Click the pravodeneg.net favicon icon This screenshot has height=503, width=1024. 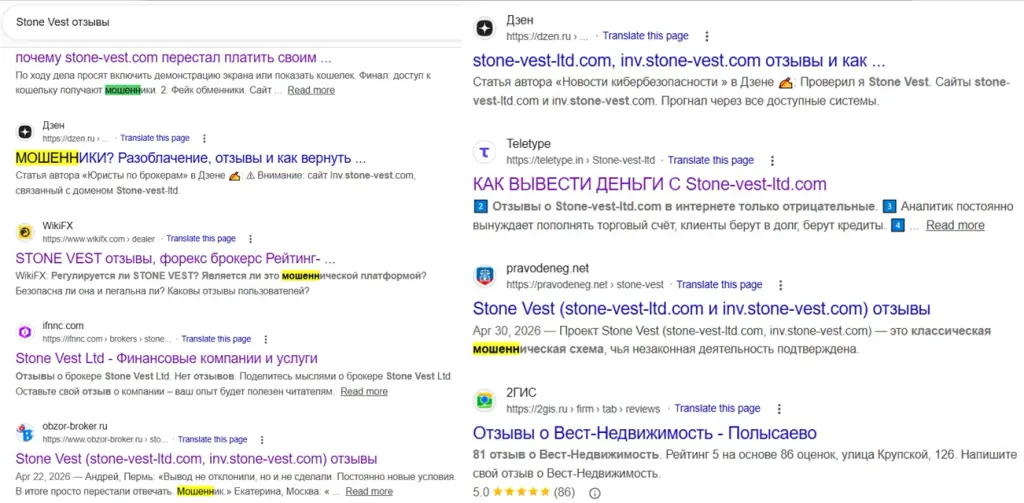pyautogui.click(x=485, y=277)
